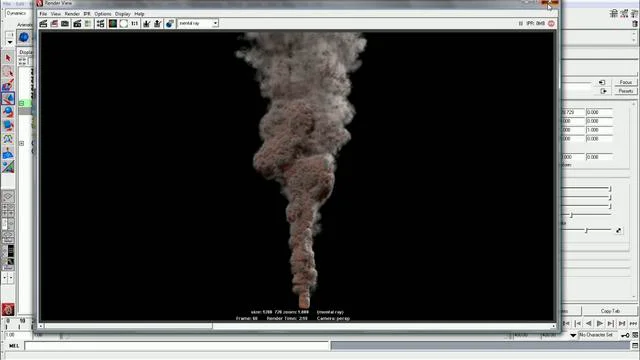Click the Keep Image icon in Render View
This screenshot has width=640, height=360.
pos(147,24)
